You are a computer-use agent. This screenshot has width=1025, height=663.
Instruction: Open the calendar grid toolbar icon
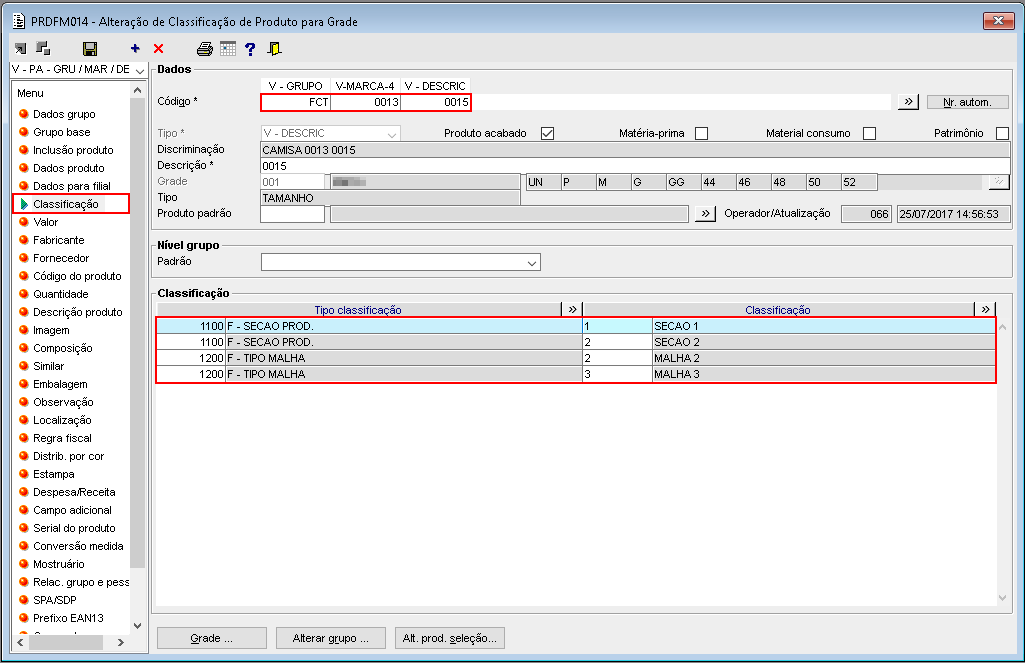(x=227, y=48)
